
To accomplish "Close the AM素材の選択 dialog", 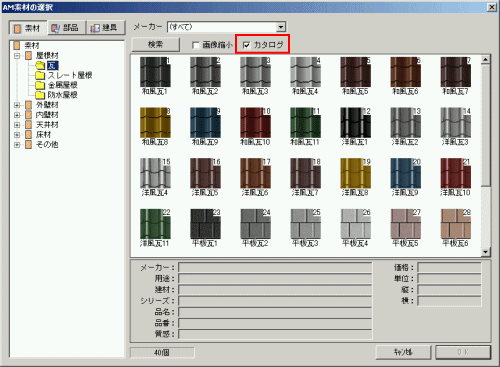I will click(x=492, y=7).
